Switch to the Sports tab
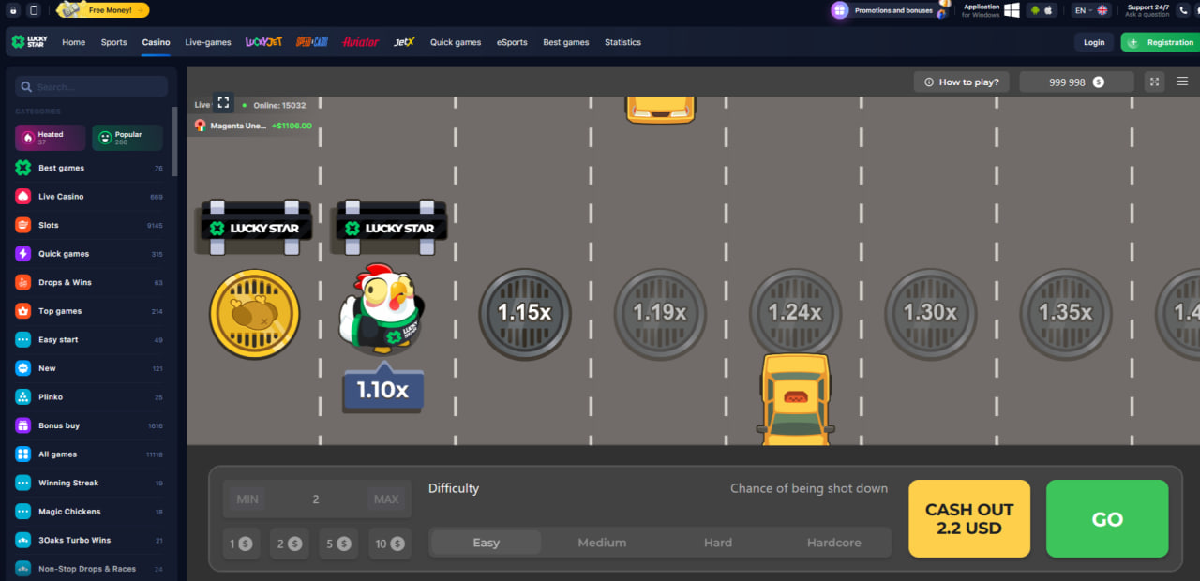This screenshot has width=1200, height=581. 113,42
